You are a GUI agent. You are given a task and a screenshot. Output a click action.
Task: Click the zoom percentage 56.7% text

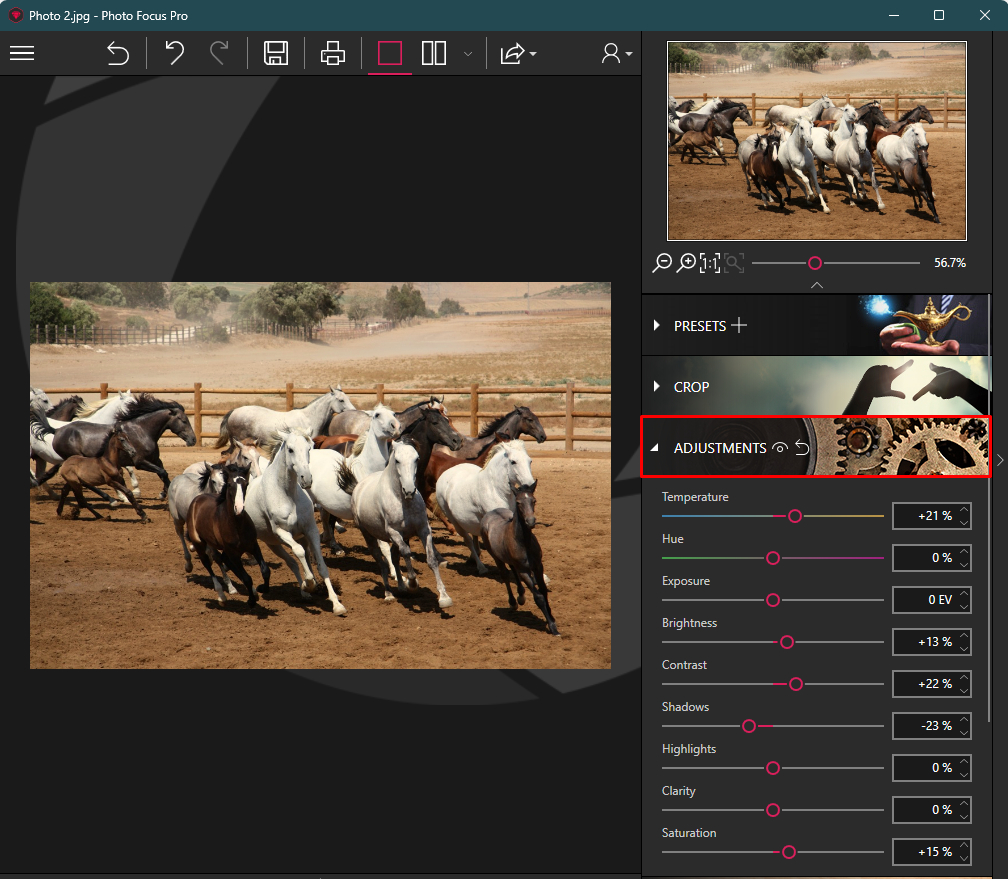pos(950,263)
